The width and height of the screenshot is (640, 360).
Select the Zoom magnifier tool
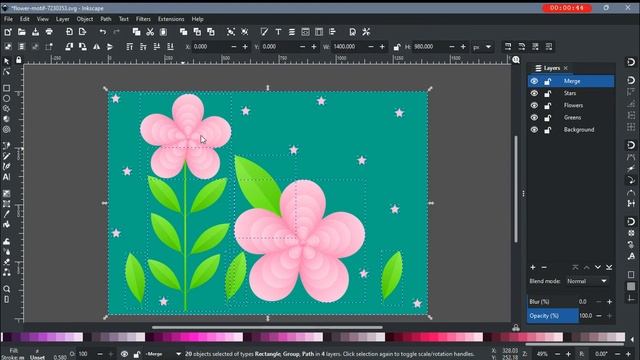[x=7, y=289]
